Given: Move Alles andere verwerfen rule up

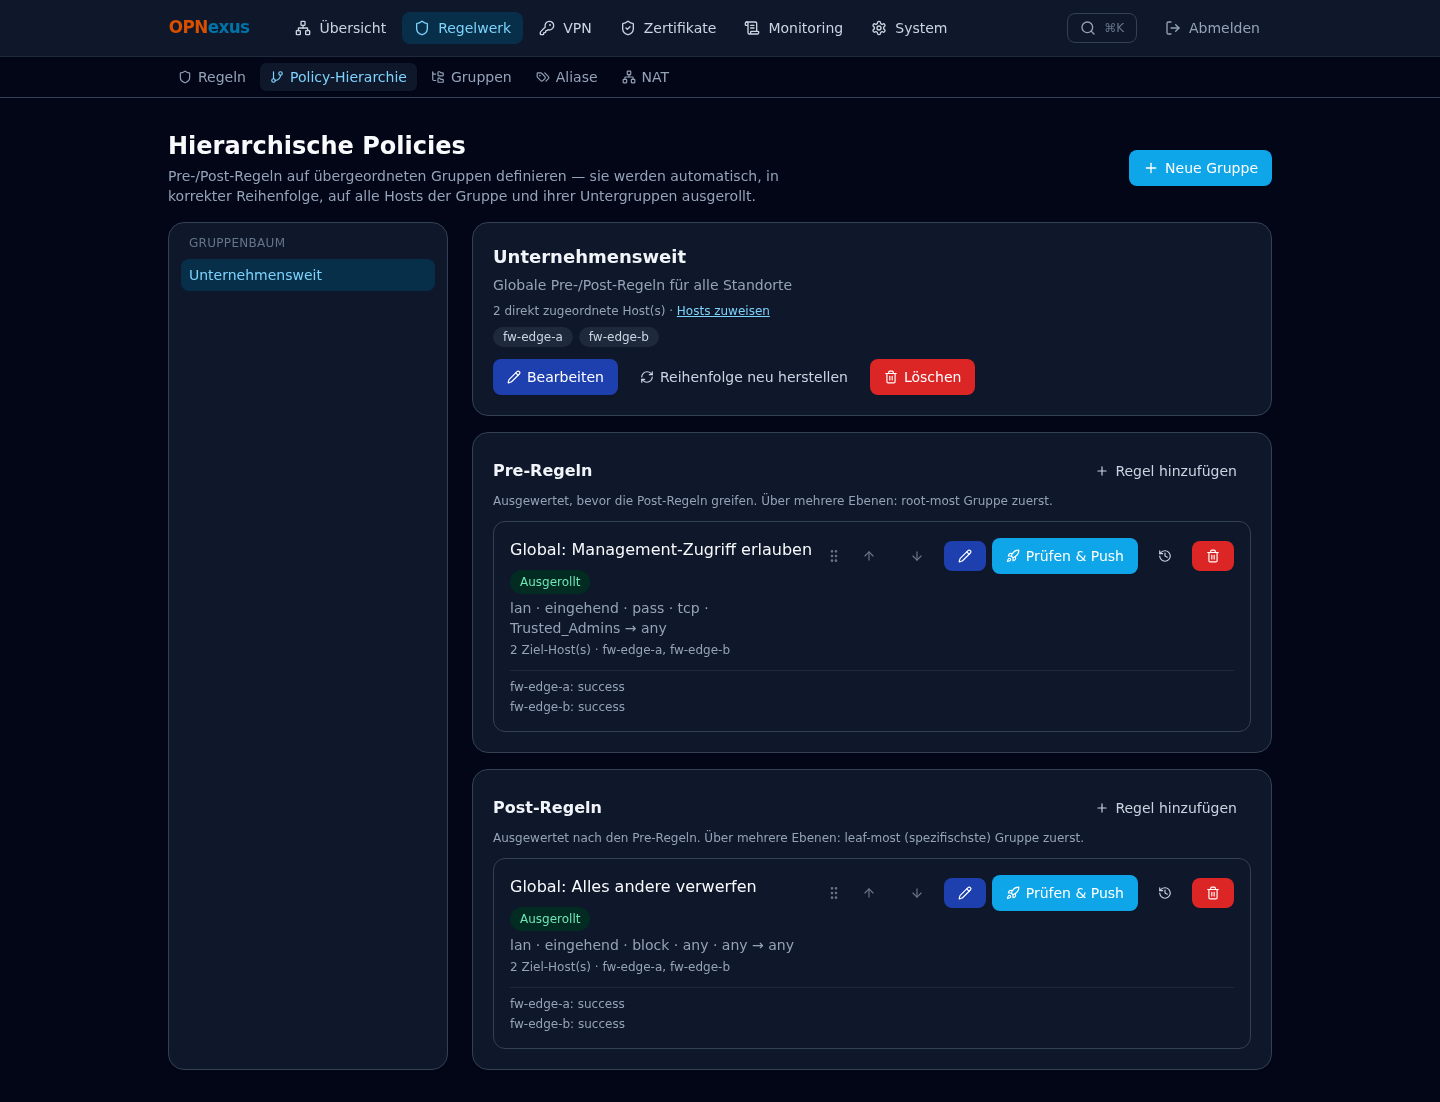Looking at the screenshot, I should pyautogui.click(x=869, y=893).
